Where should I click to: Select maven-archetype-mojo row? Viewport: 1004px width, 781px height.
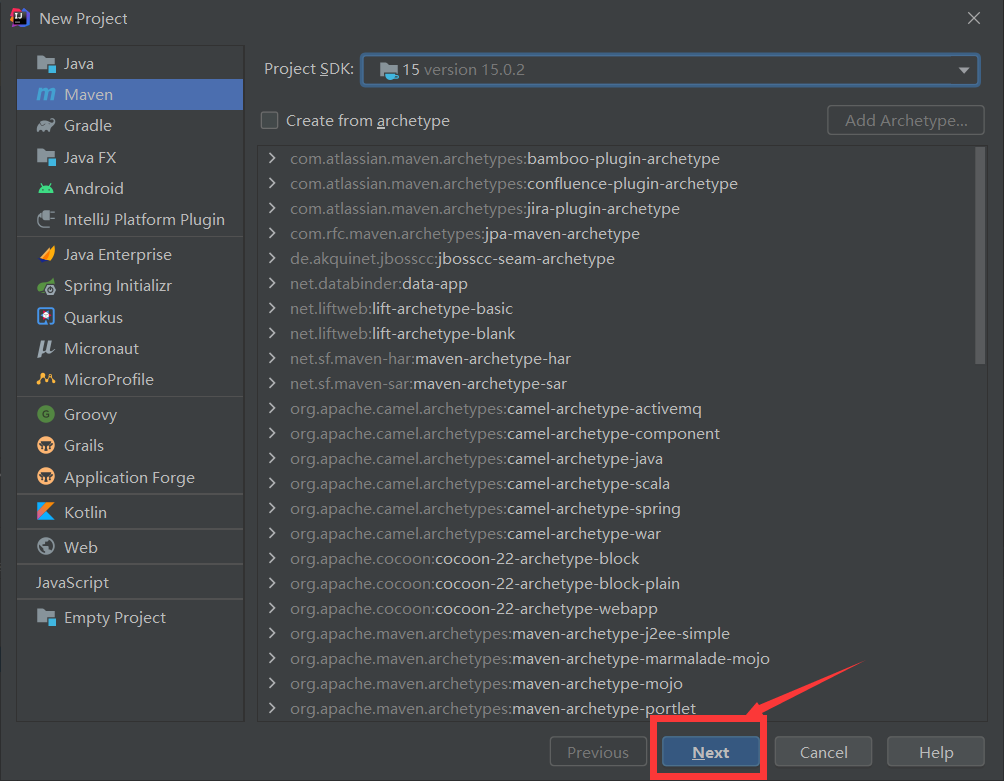618,683
